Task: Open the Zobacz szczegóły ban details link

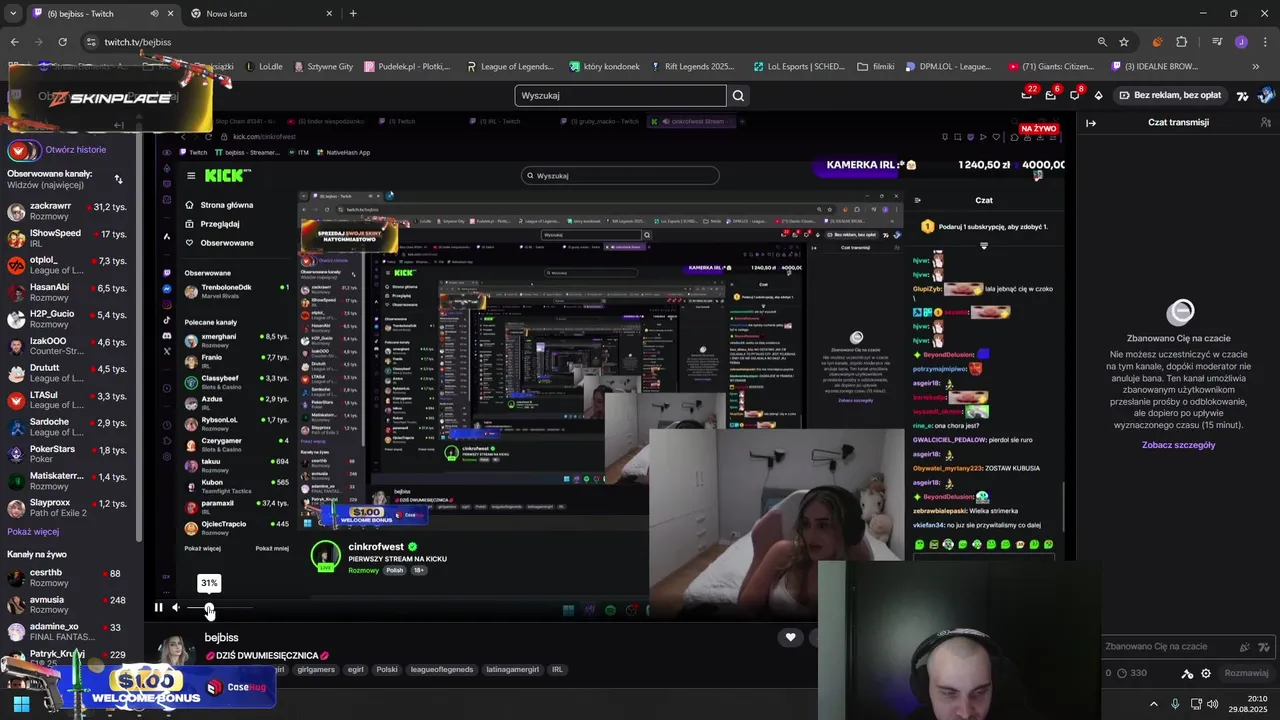Action: pos(1178,445)
